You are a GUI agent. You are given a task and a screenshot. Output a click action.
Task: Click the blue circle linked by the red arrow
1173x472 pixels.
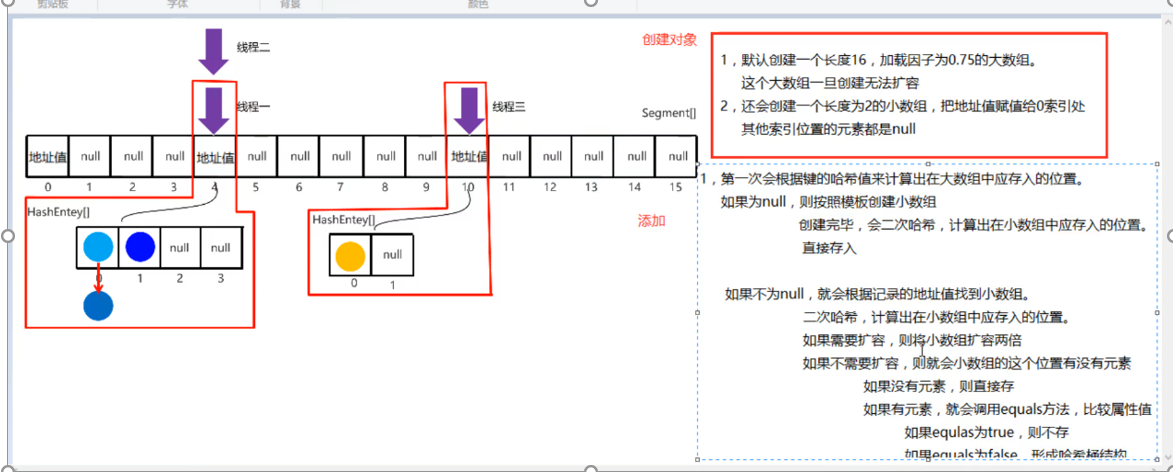[98, 306]
